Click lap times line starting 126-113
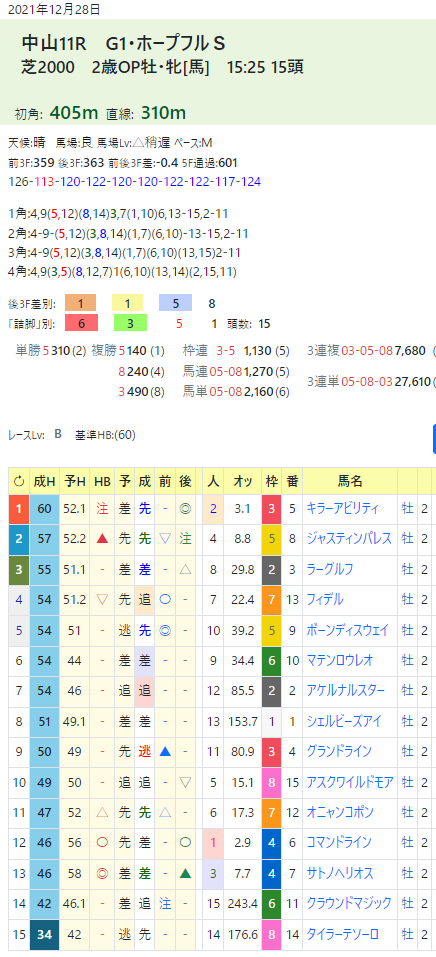The width and height of the screenshot is (436, 957). (x=135, y=181)
